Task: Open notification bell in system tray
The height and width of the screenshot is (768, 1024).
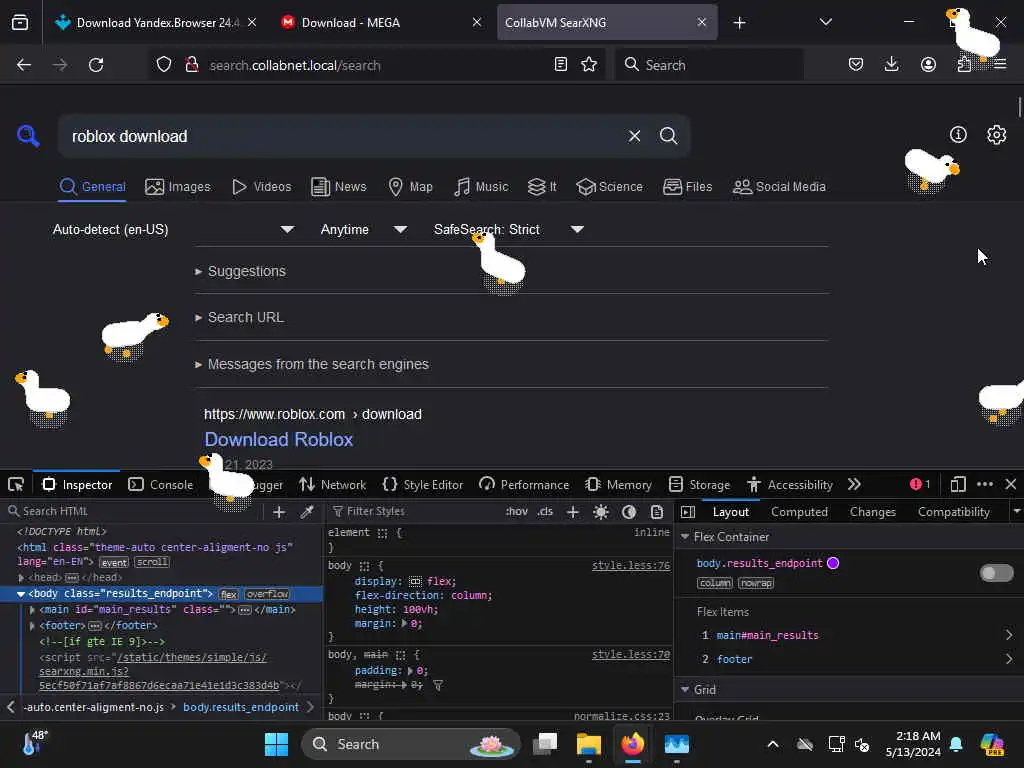Action: 956,744
